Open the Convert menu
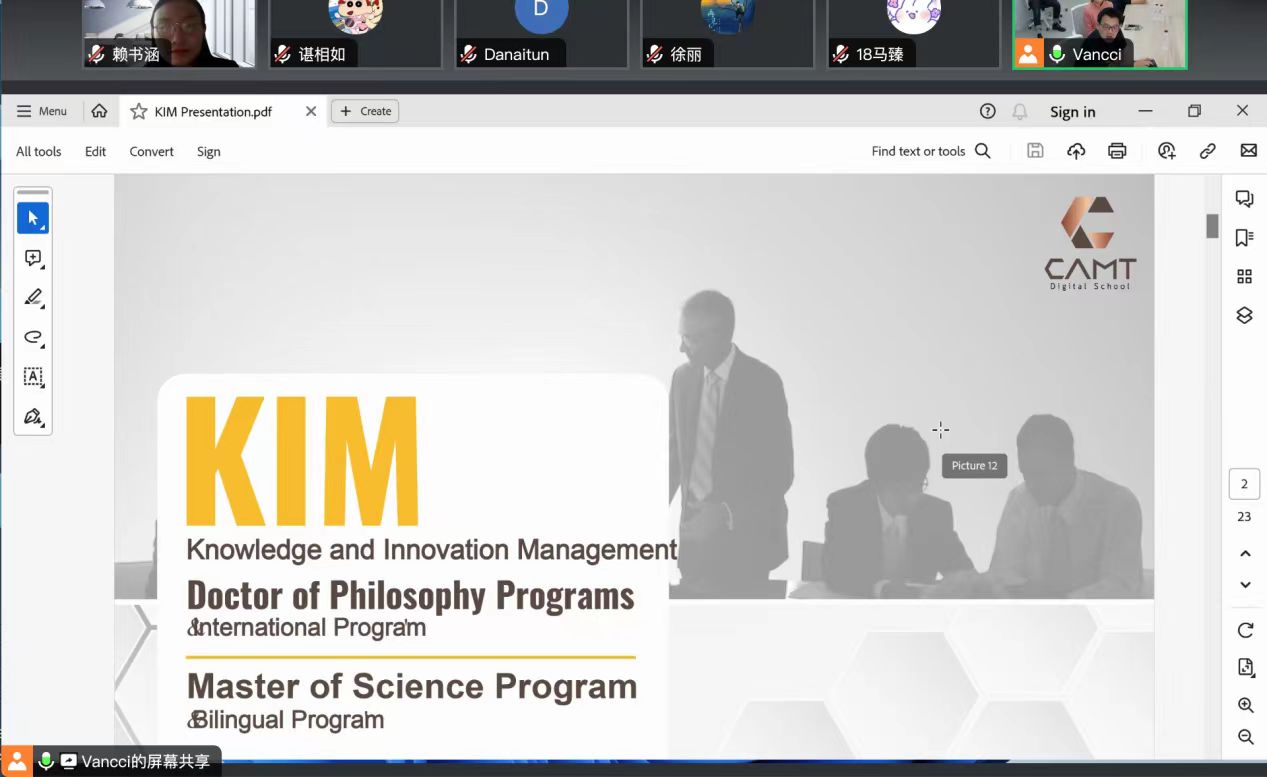 click(x=151, y=152)
